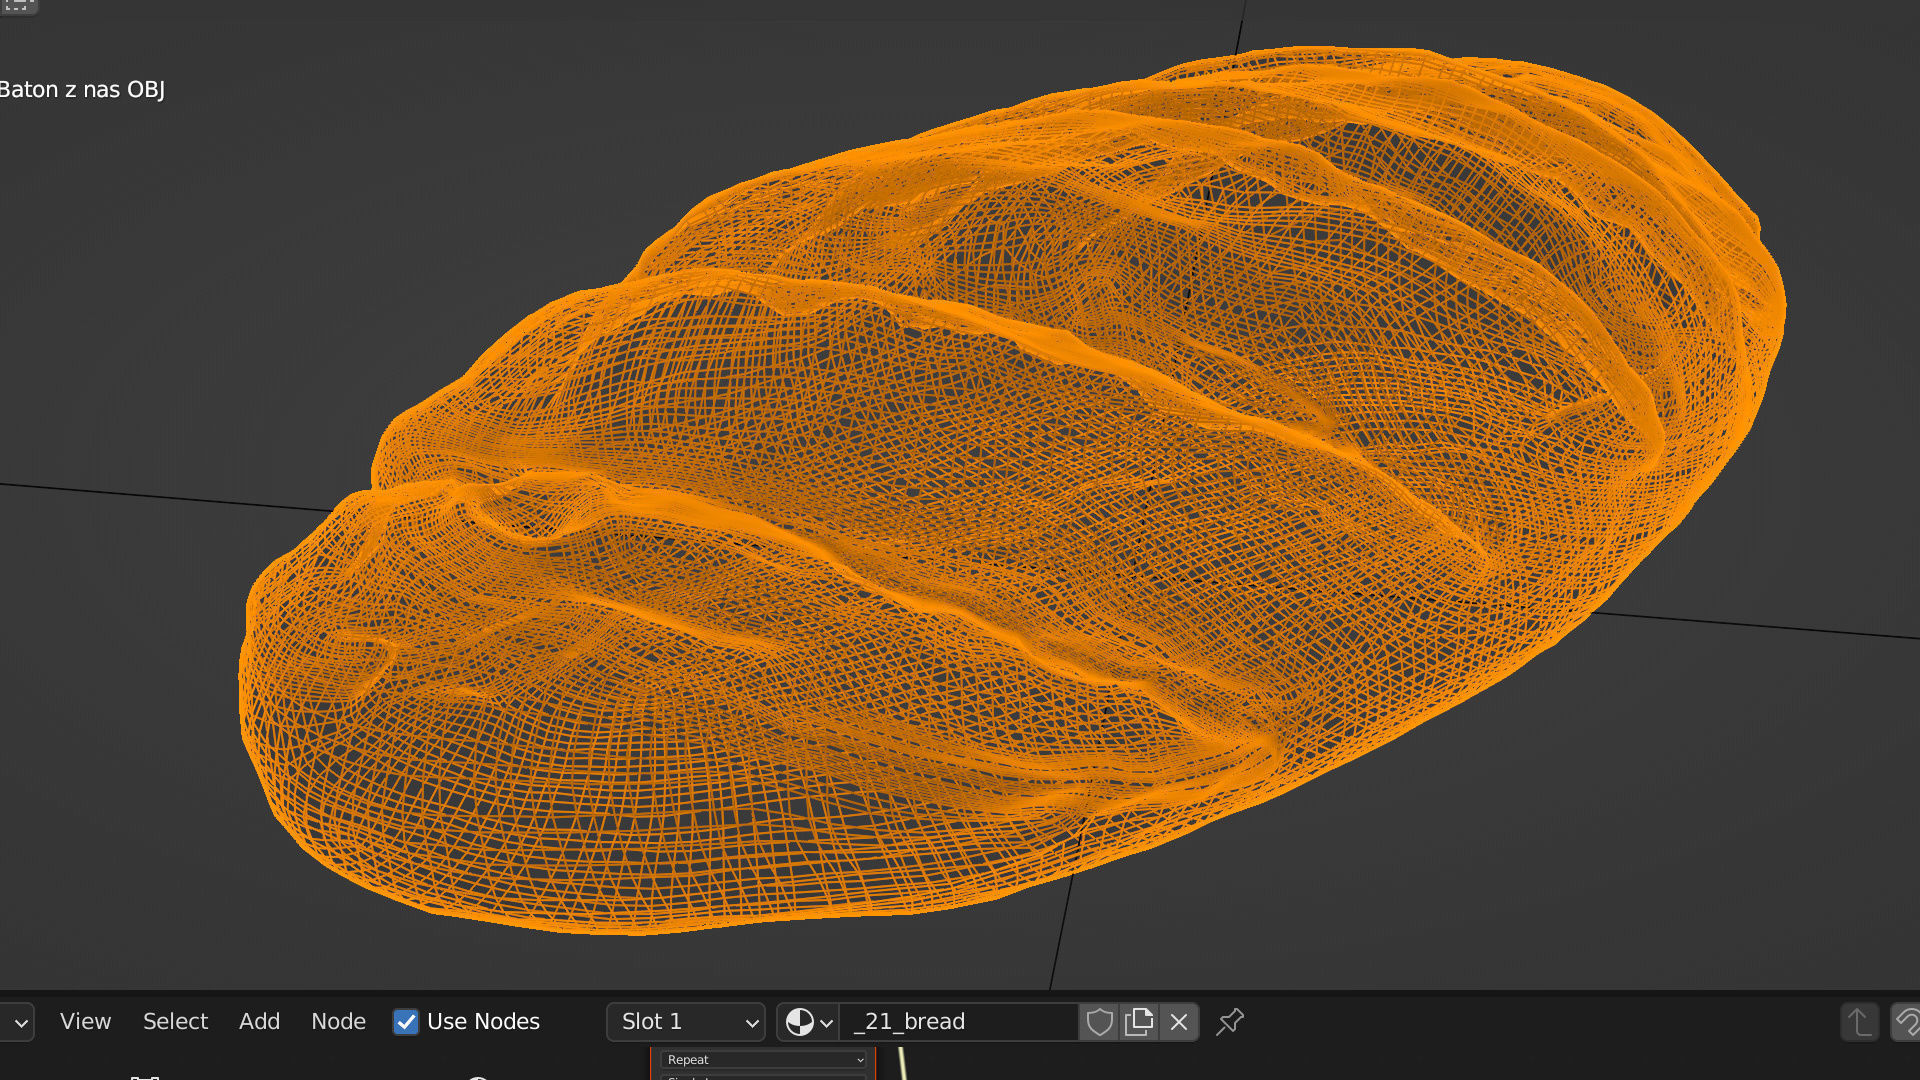
Task: Unlink the _21_bread material with X
Action: 1179,1022
